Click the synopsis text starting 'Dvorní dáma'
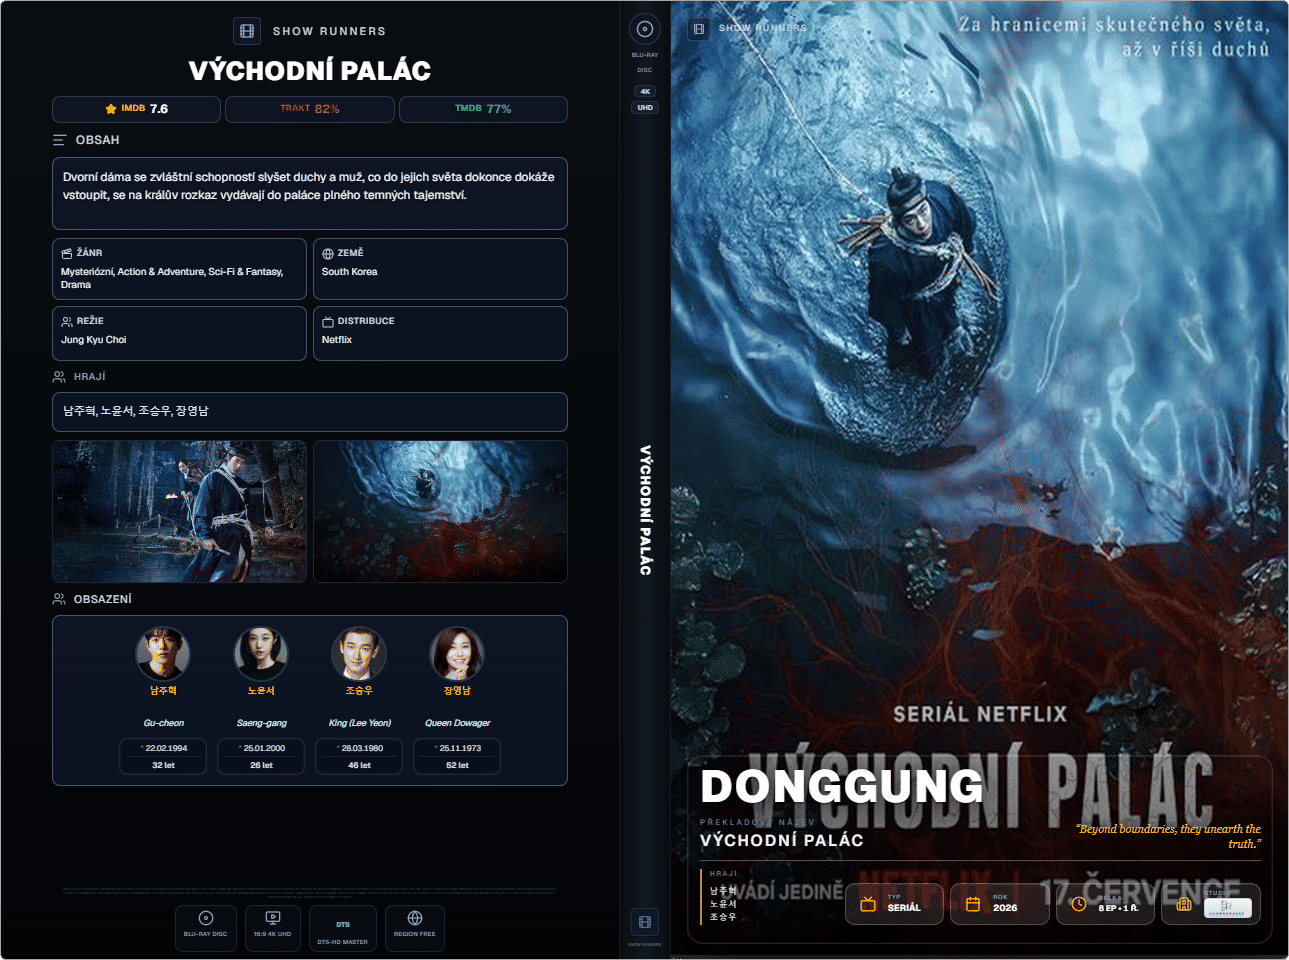This screenshot has width=1289, height=960. pyautogui.click(x=309, y=186)
